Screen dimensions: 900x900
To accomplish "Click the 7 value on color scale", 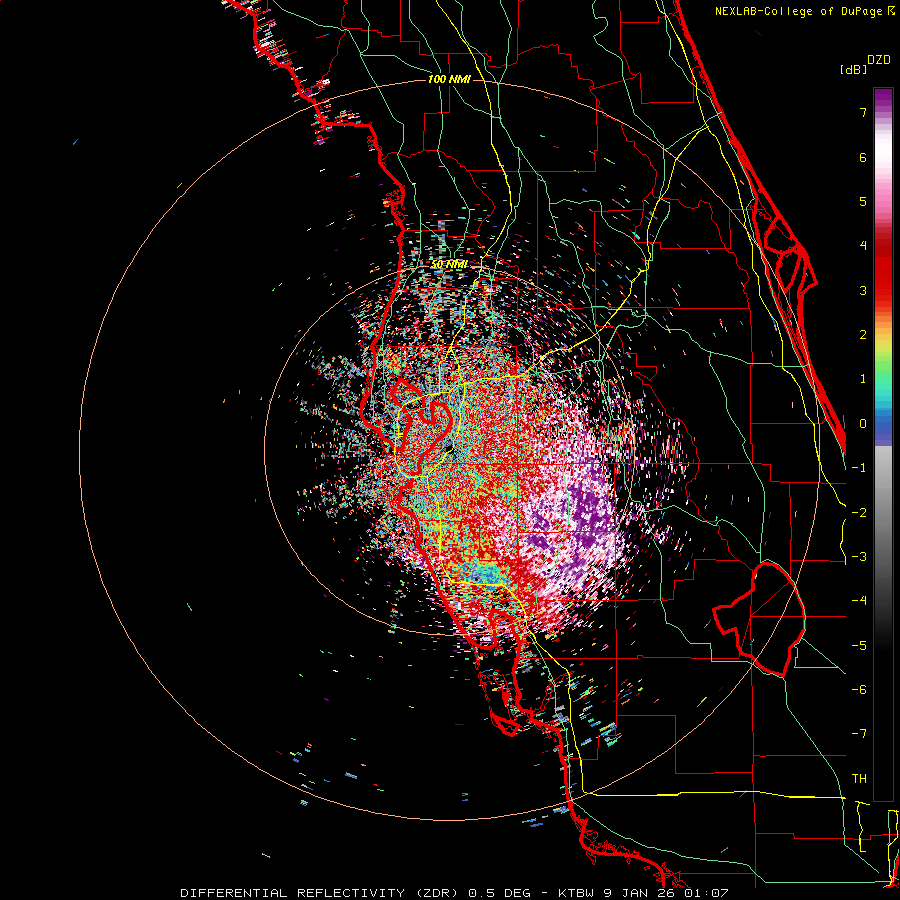I will [x=863, y=112].
